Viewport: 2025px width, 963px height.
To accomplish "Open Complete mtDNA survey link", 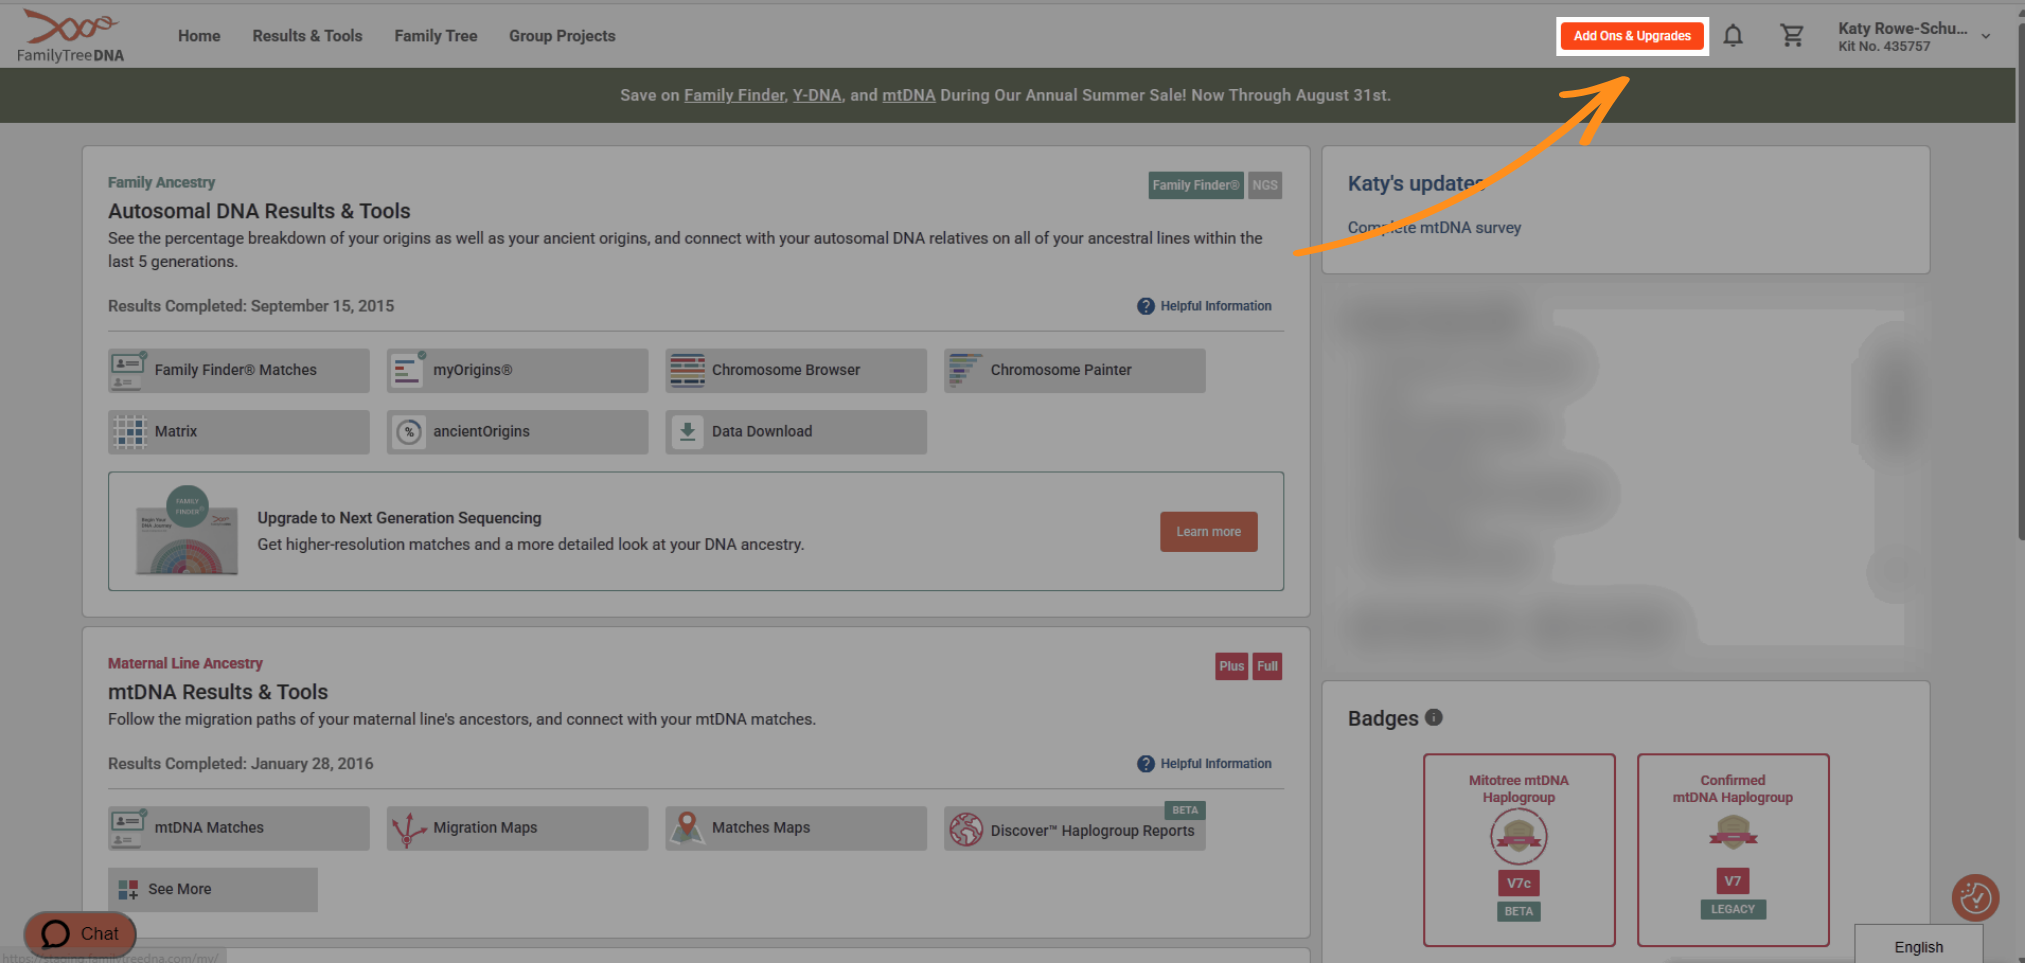I will pos(1434,228).
